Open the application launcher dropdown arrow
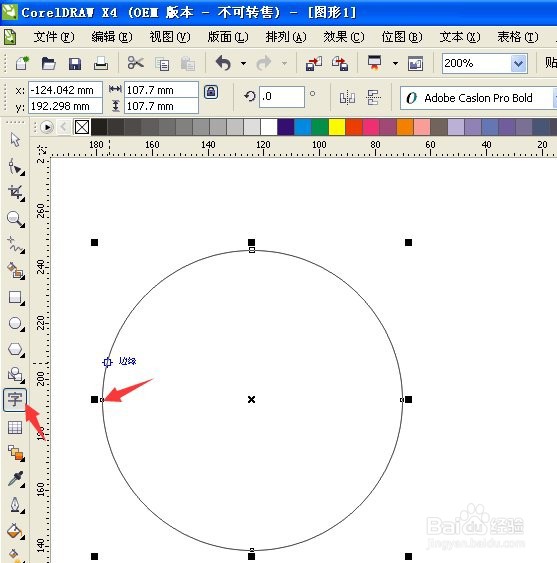Viewport: 557px width, 563px height. click(395, 64)
